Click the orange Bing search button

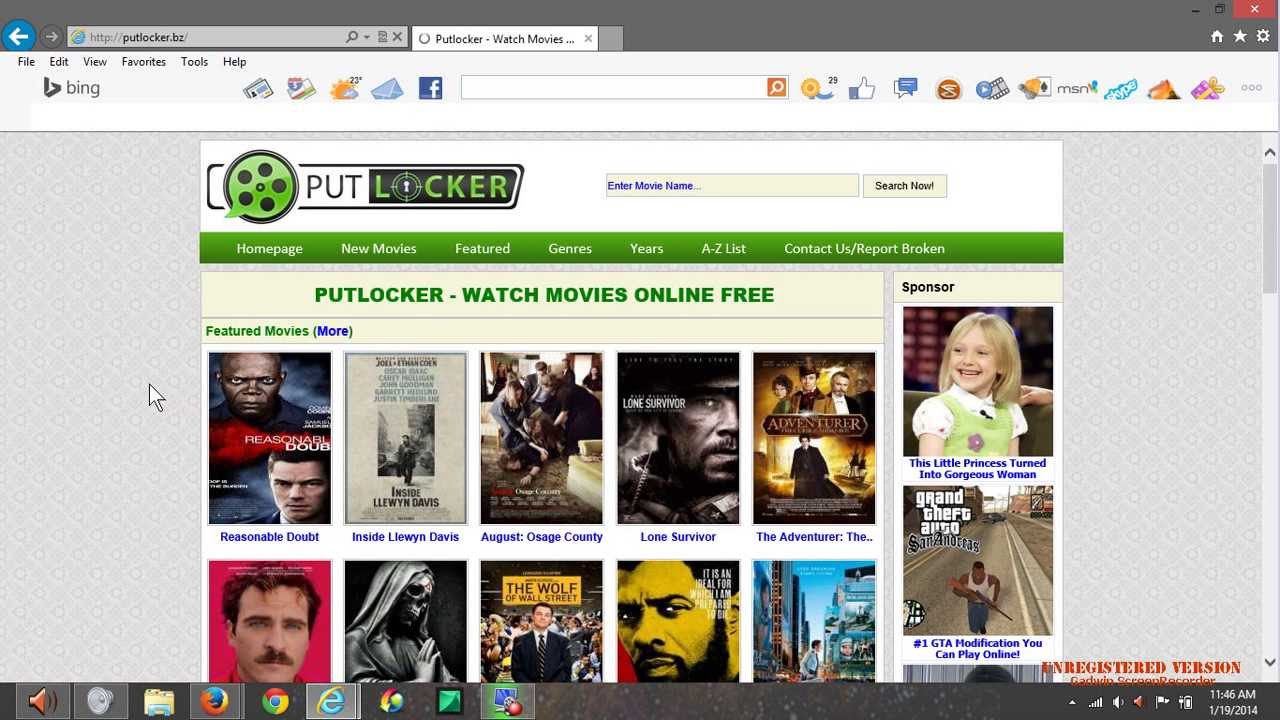[777, 88]
